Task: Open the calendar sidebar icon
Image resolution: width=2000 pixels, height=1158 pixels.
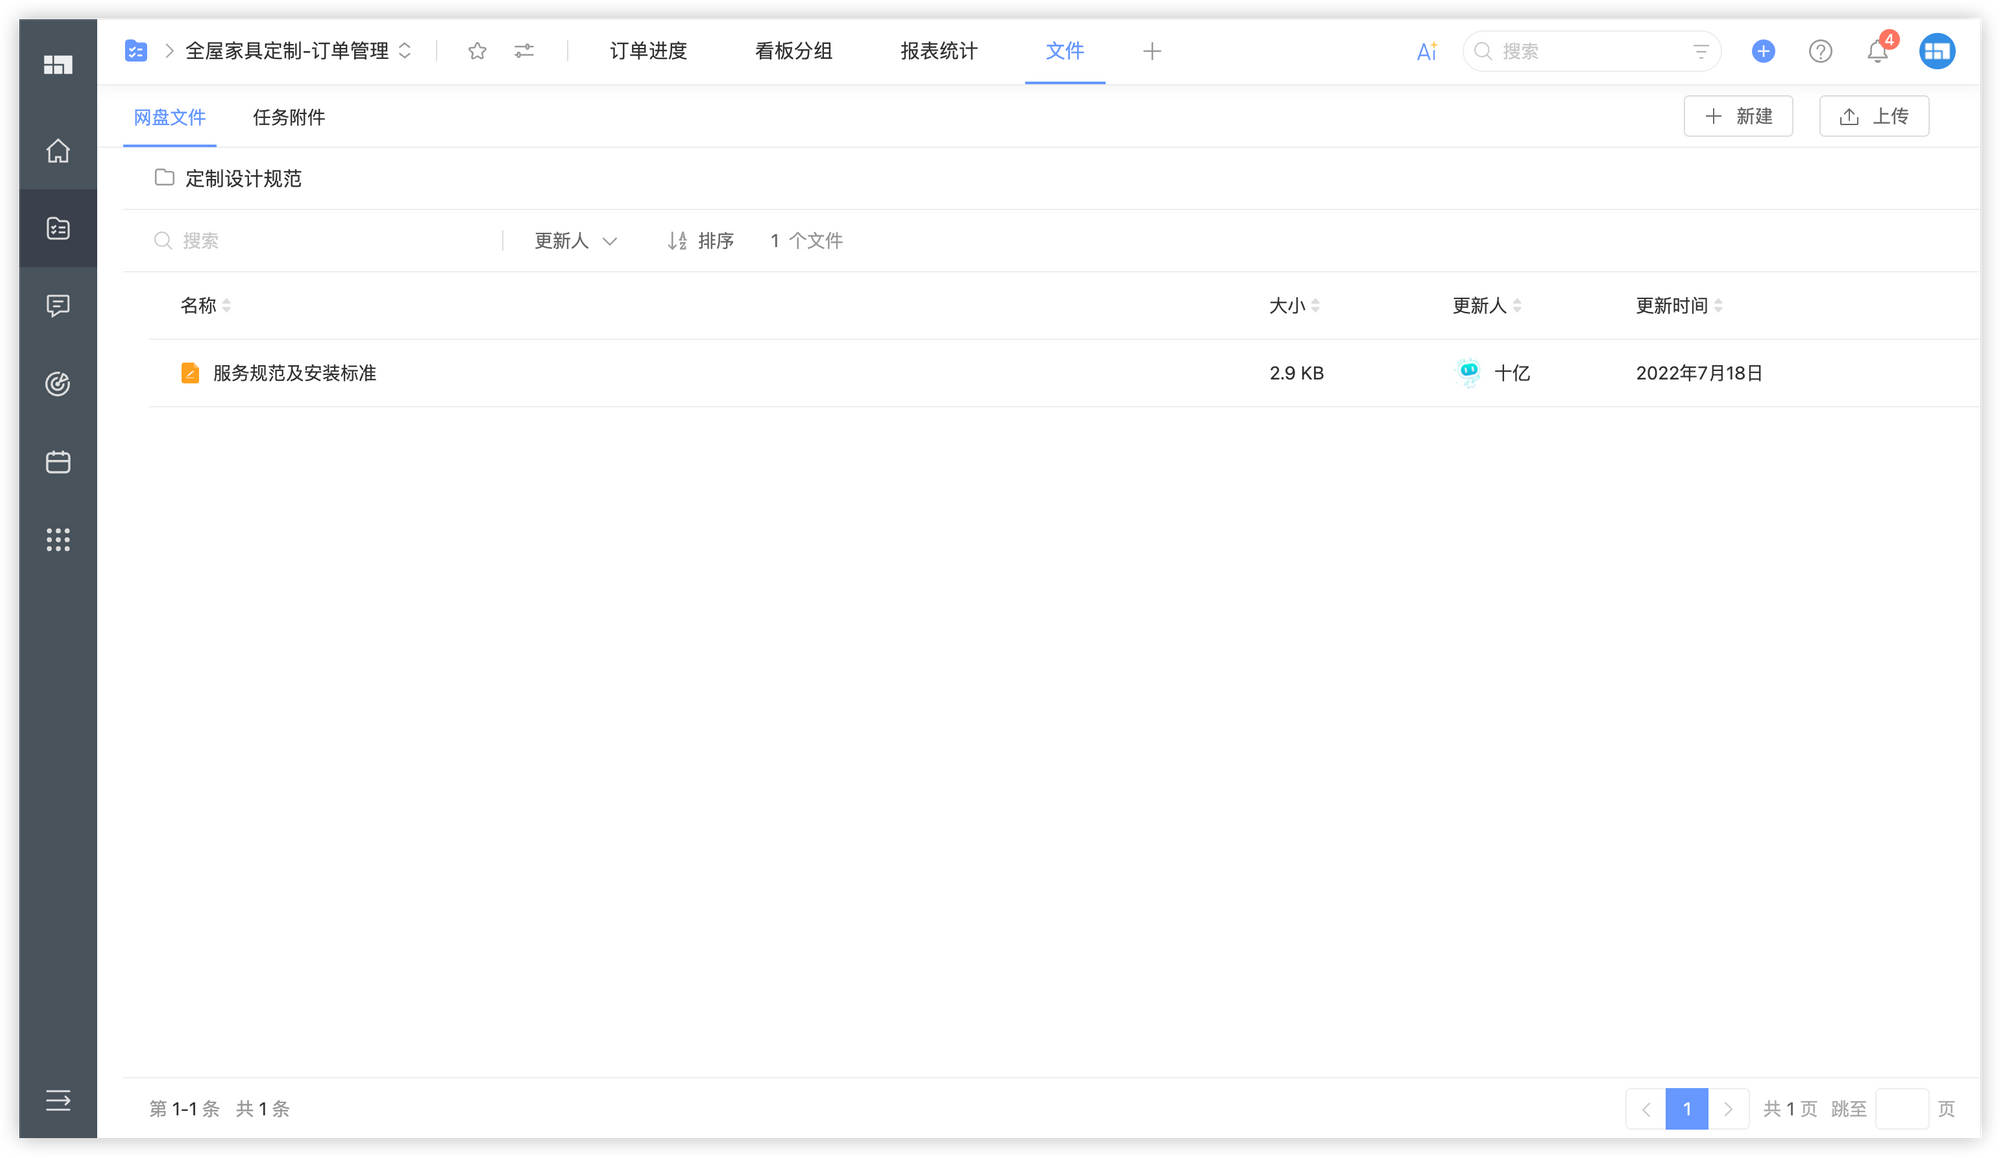Action: click(58, 462)
